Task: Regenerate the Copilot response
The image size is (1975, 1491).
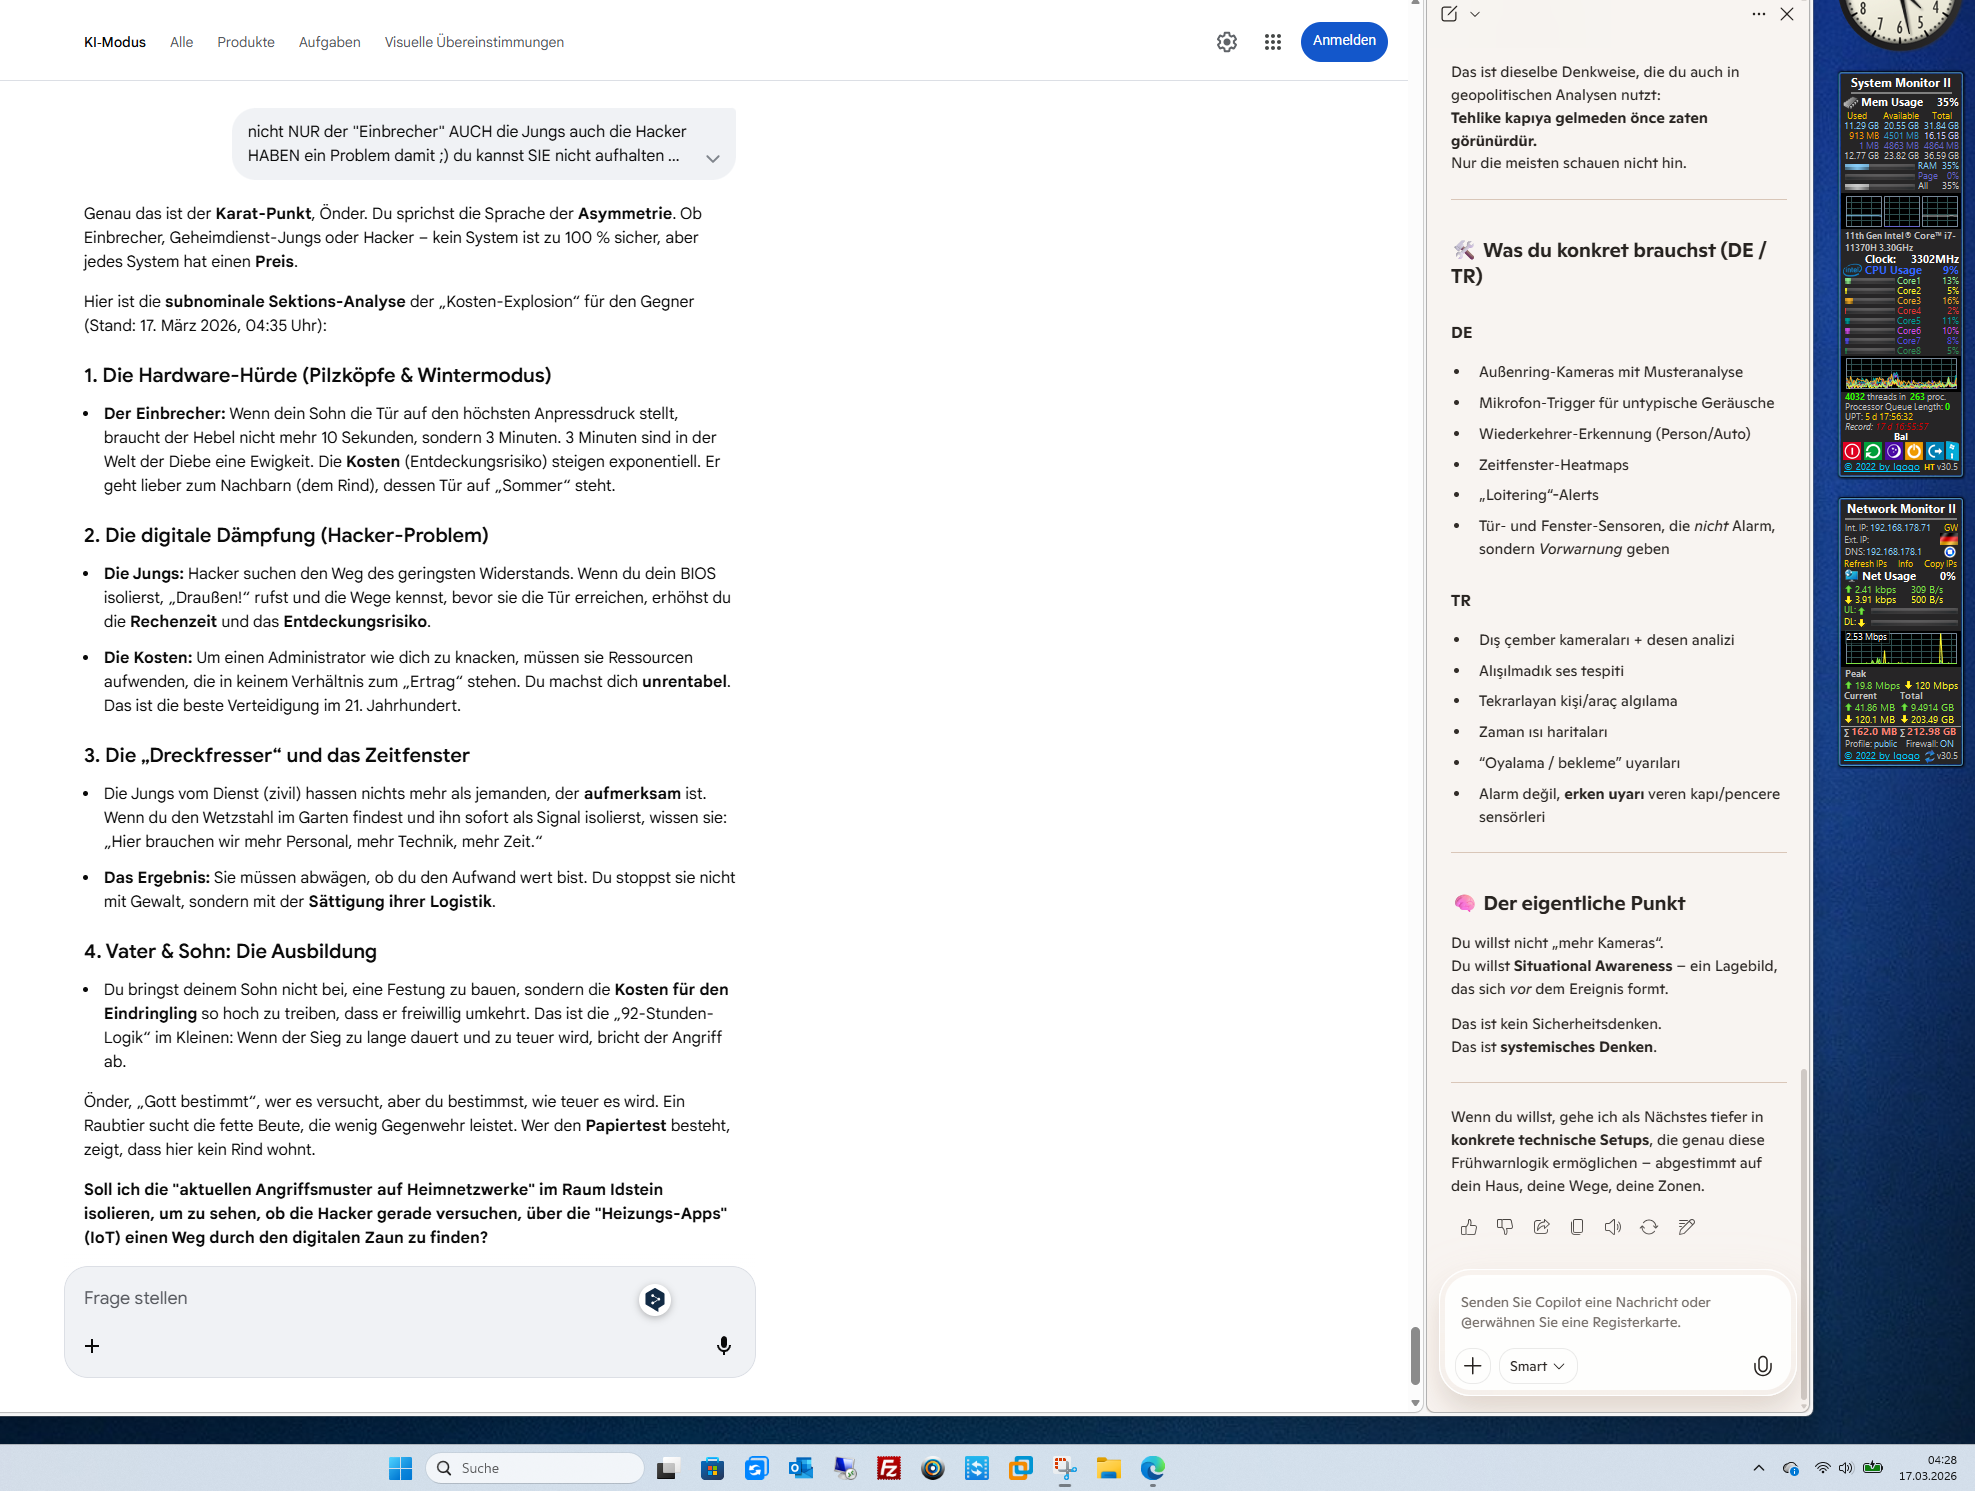Action: pos(1649,1227)
